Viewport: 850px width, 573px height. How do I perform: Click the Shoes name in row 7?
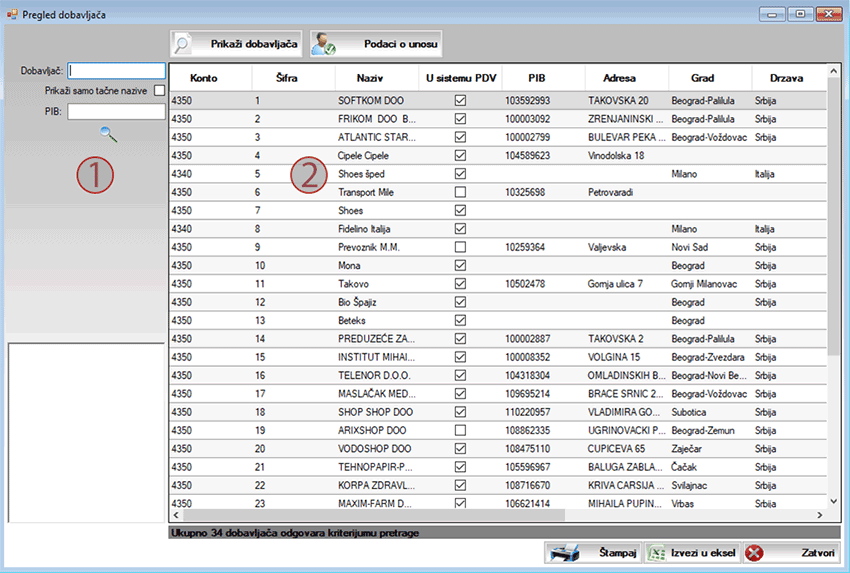click(377, 210)
